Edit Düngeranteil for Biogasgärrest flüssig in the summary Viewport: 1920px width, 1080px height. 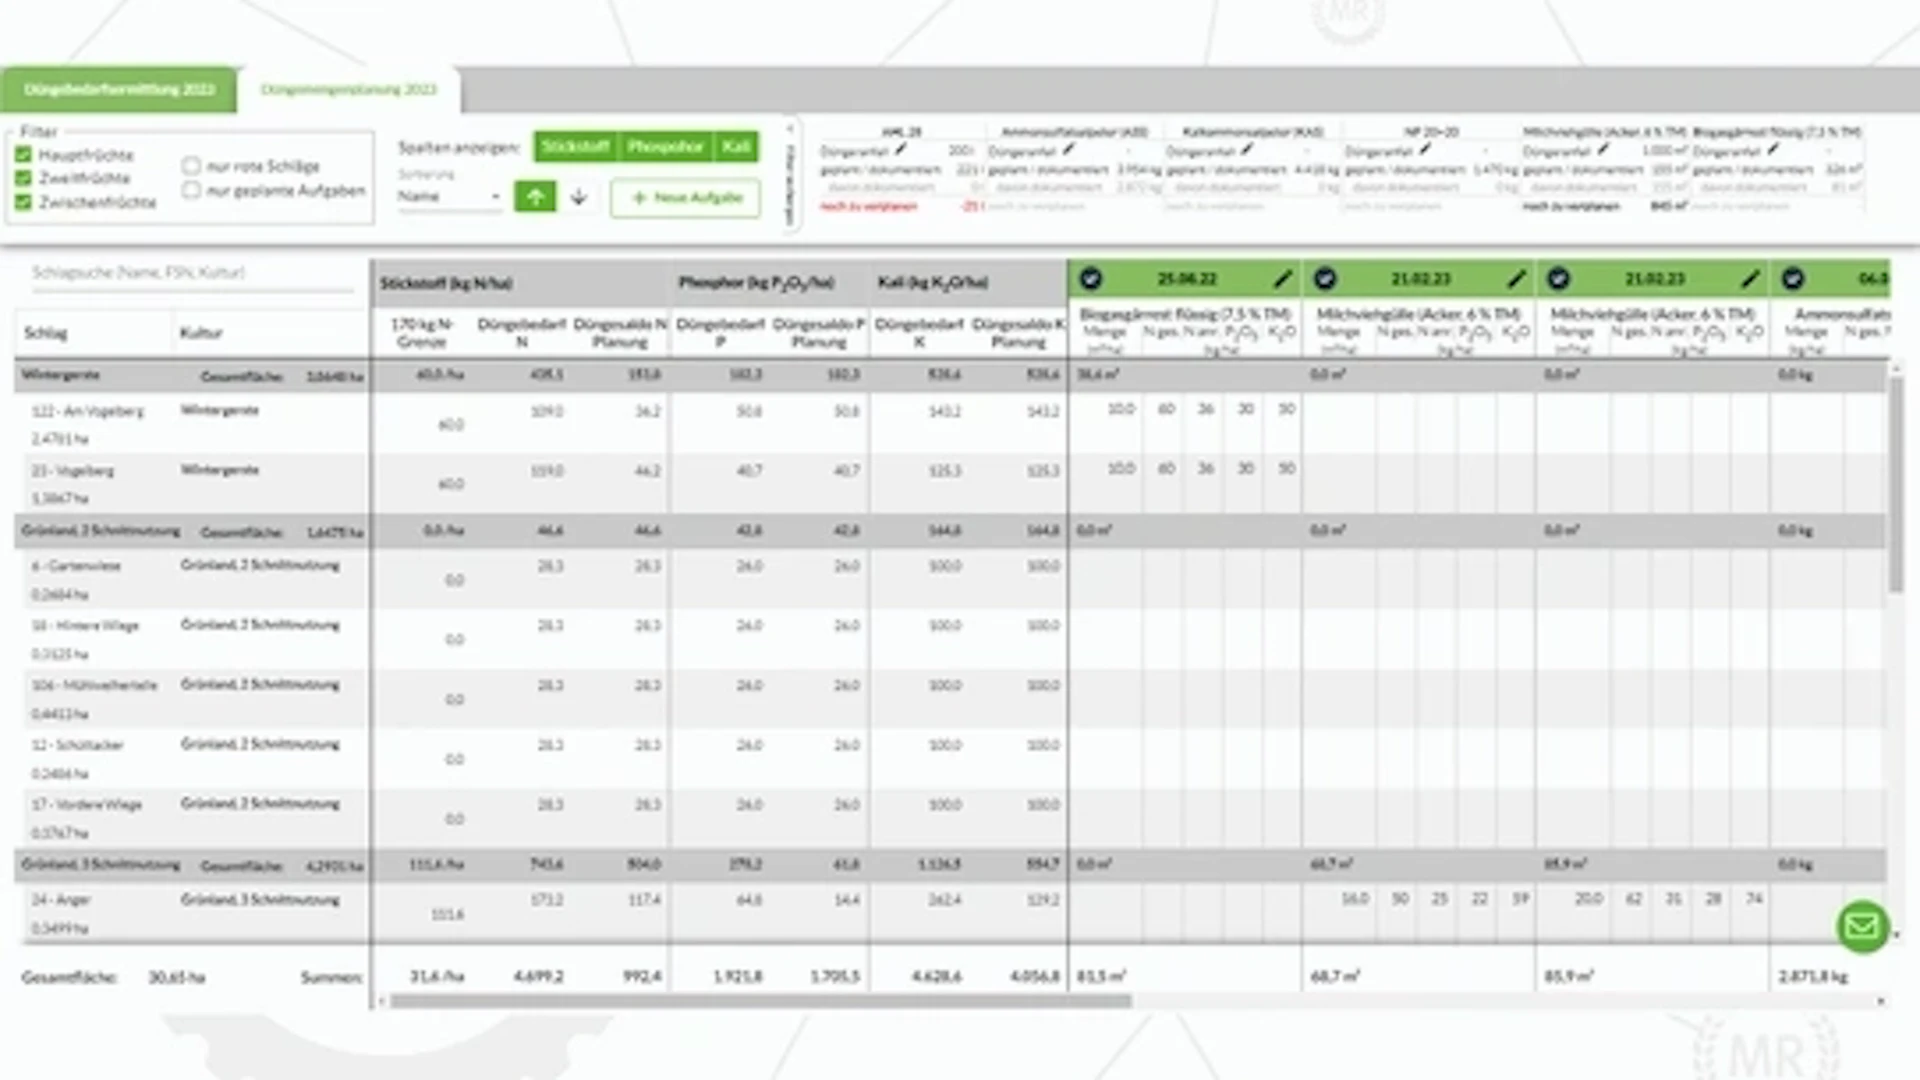coord(1772,150)
